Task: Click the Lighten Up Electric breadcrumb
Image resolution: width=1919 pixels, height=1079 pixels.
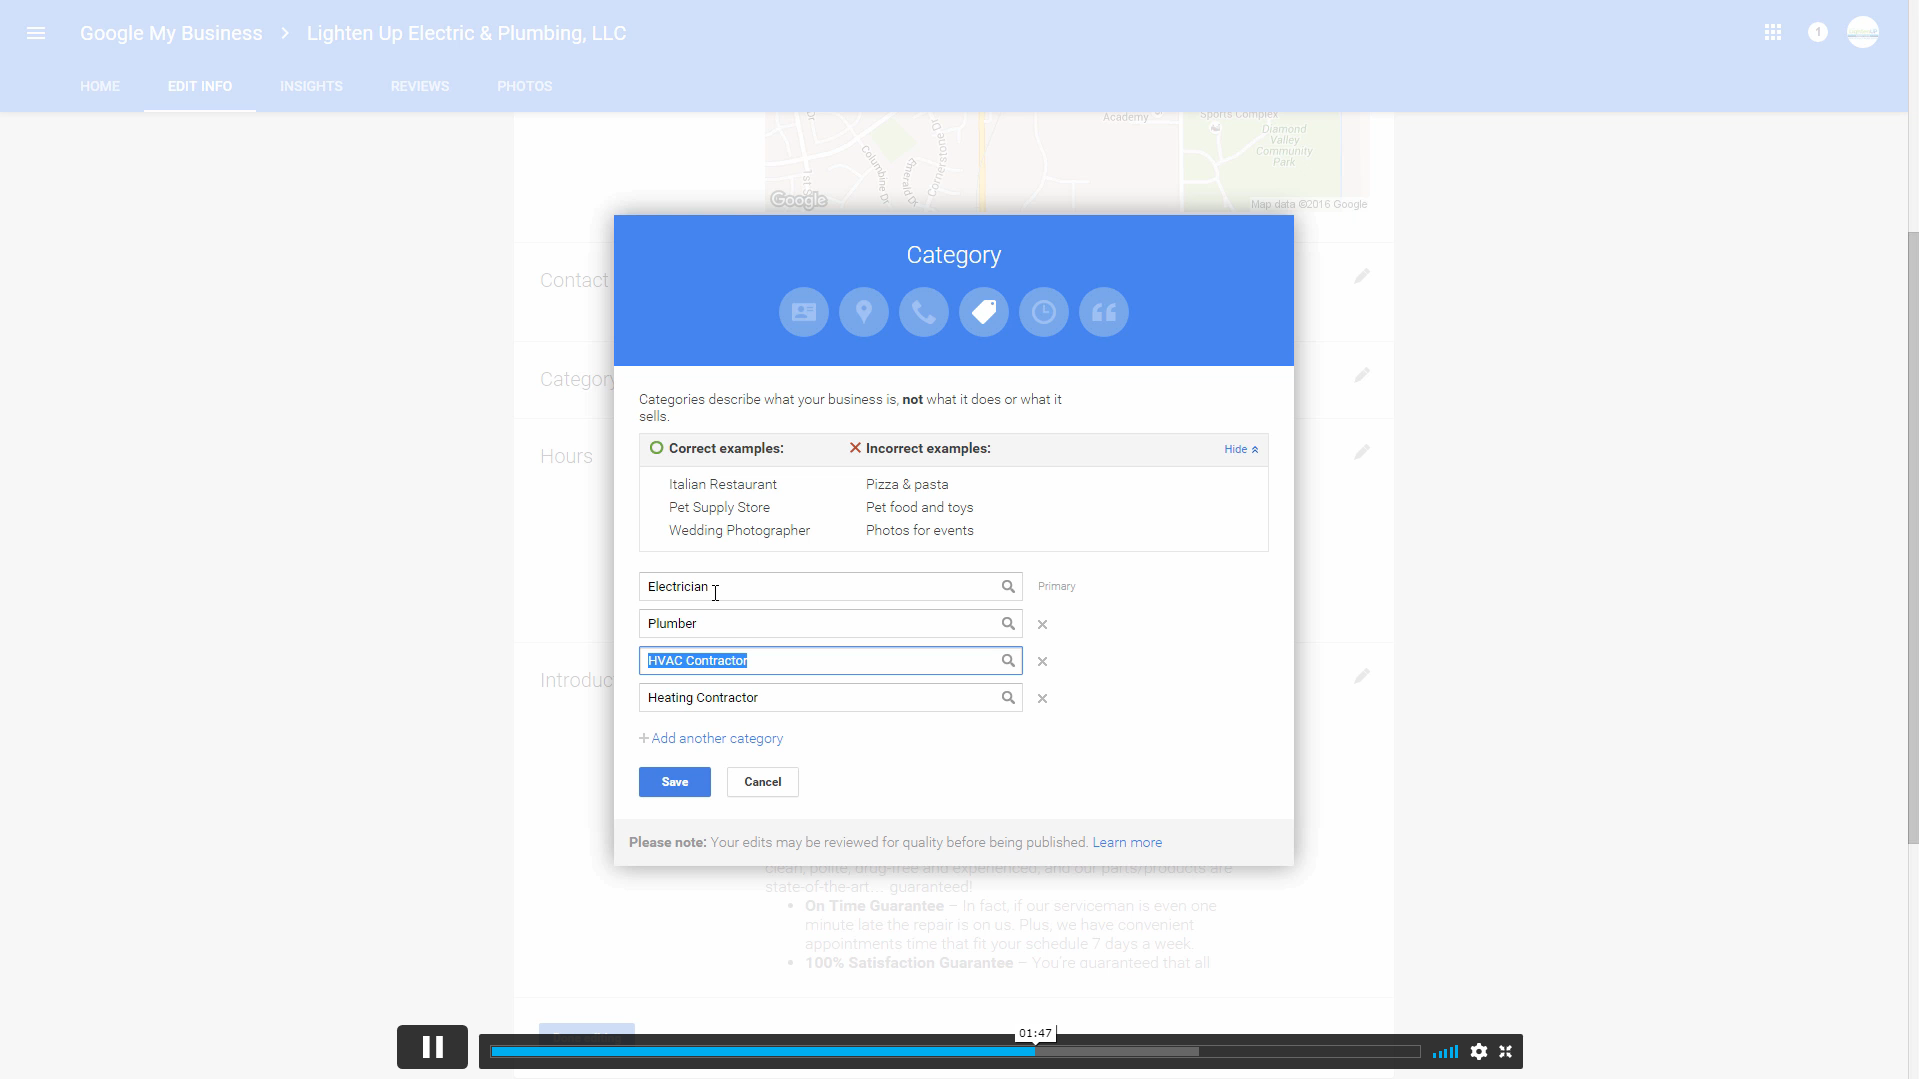Action: coord(466,33)
